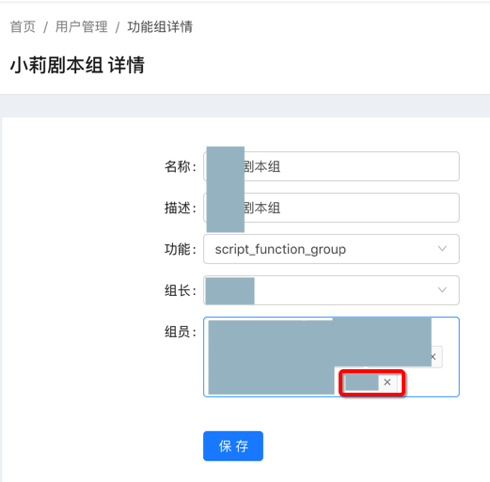Click the 保存 button
Image resolution: width=490 pixels, height=482 pixels.
233,446
